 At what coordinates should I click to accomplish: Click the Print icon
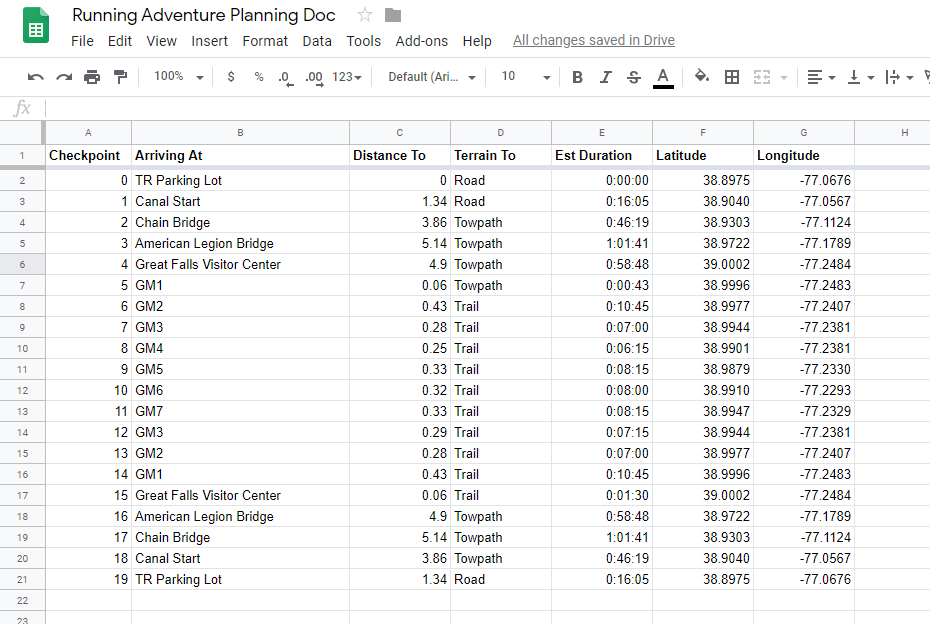91,77
